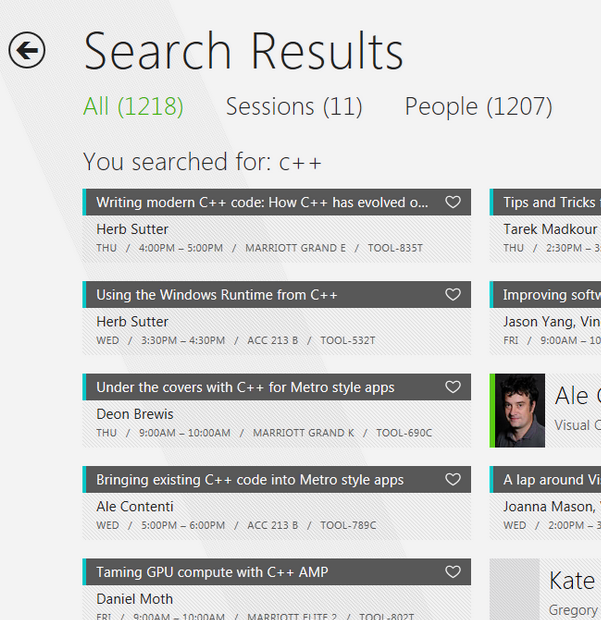Switch to the All (1218) tab
Viewport: 601px width, 620px height.
coord(133,106)
